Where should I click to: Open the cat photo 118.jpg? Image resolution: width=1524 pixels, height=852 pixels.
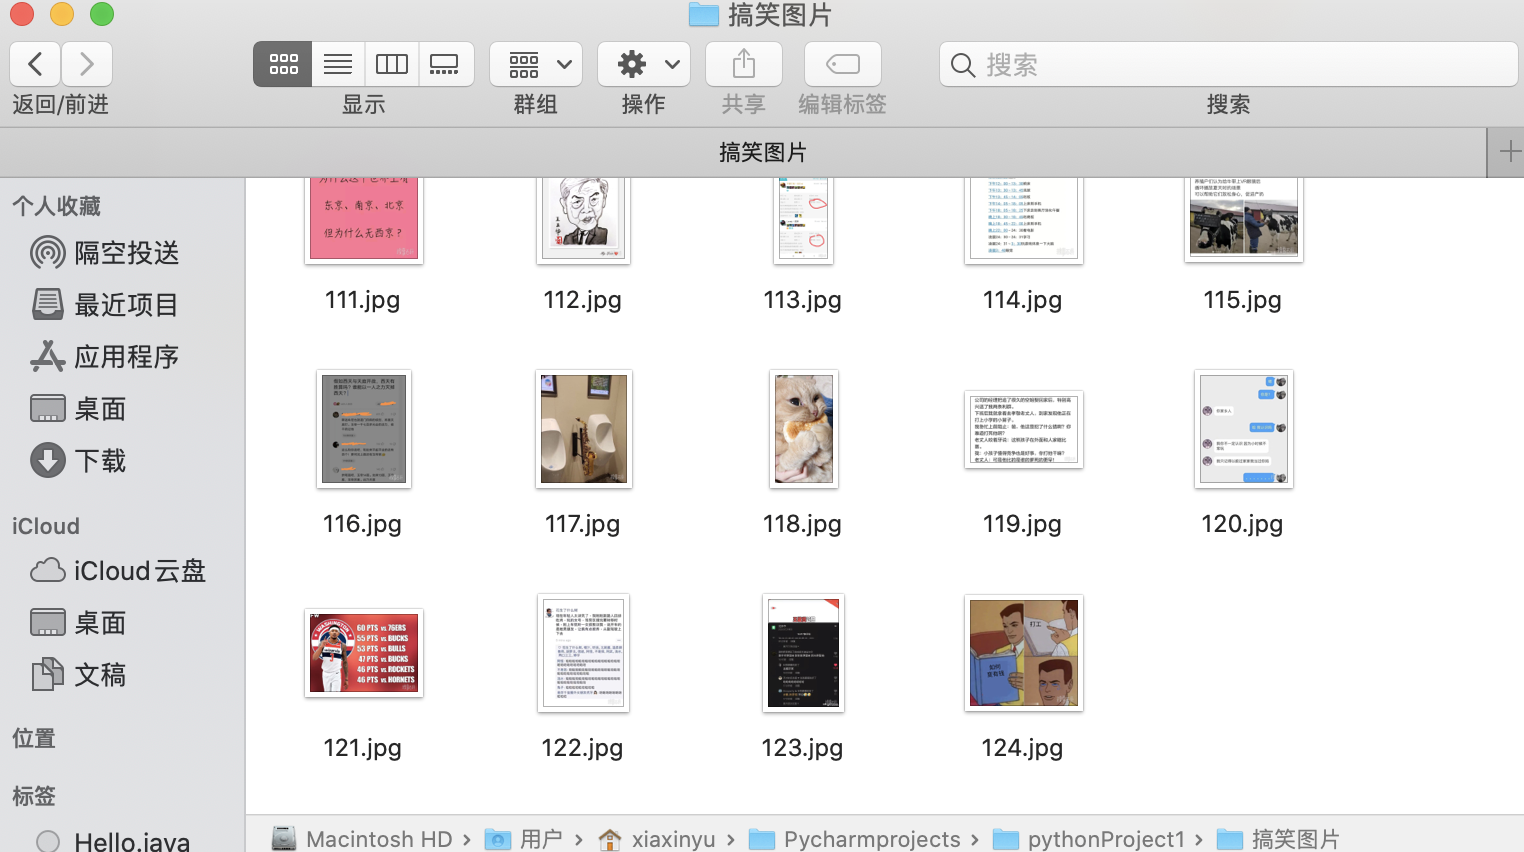coord(803,429)
